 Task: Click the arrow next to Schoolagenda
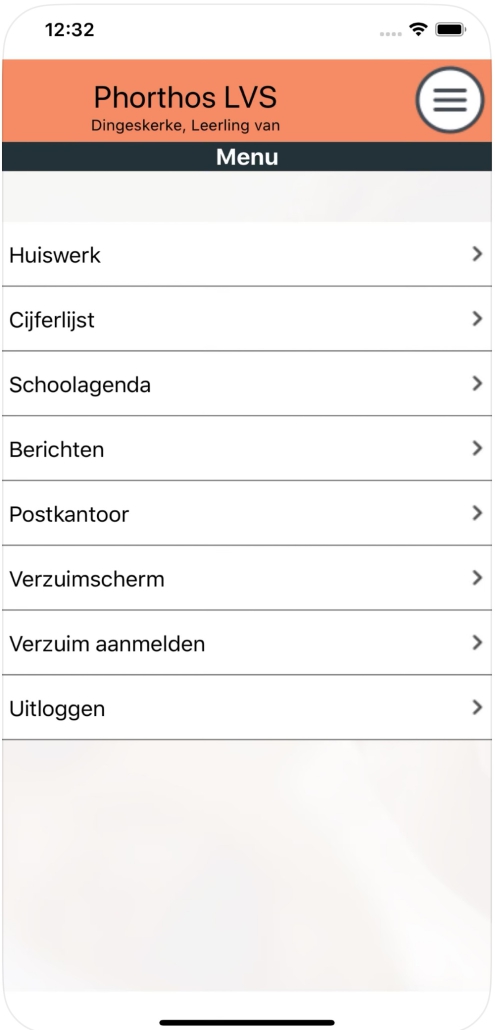(x=477, y=384)
